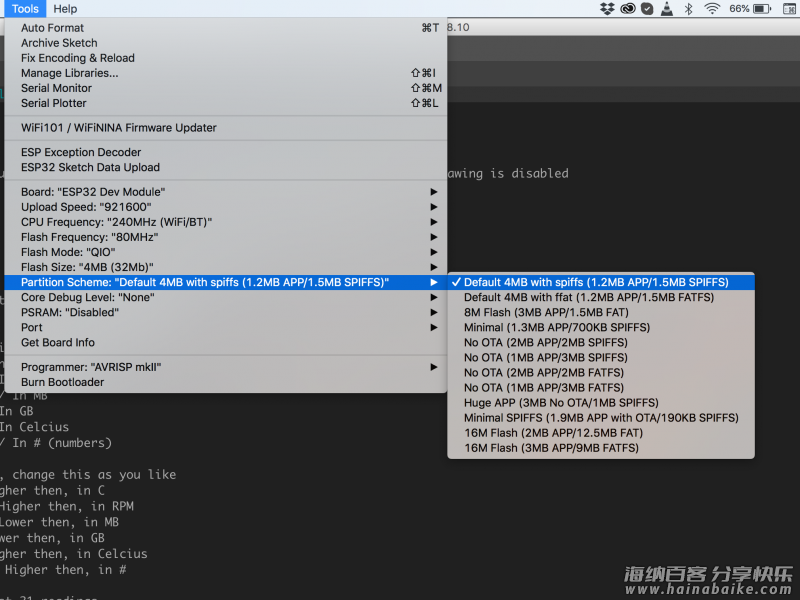800x600 pixels.
Task: Select No OTA (1MB APP/3MB FATFS)
Action: (x=601, y=388)
